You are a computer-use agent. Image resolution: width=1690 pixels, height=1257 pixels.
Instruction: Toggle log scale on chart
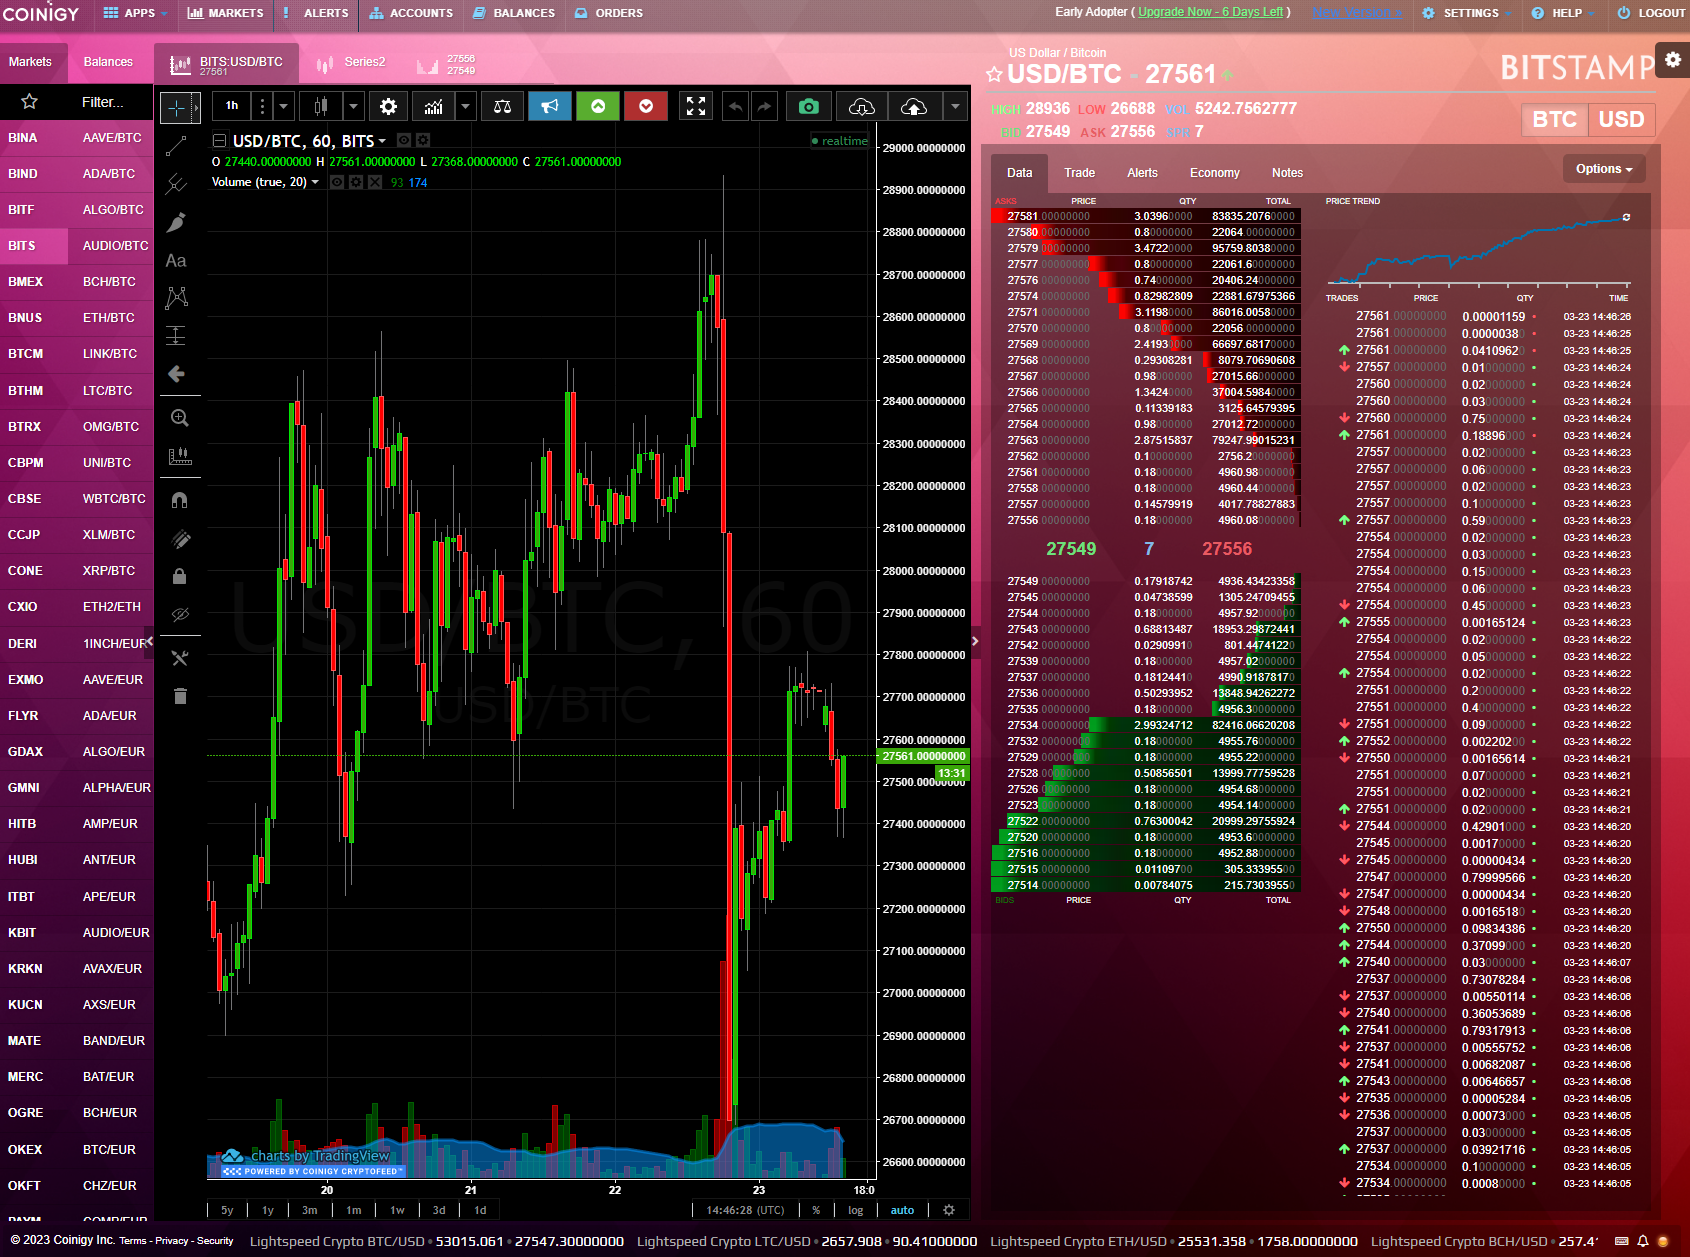[x=856, y=1210]
